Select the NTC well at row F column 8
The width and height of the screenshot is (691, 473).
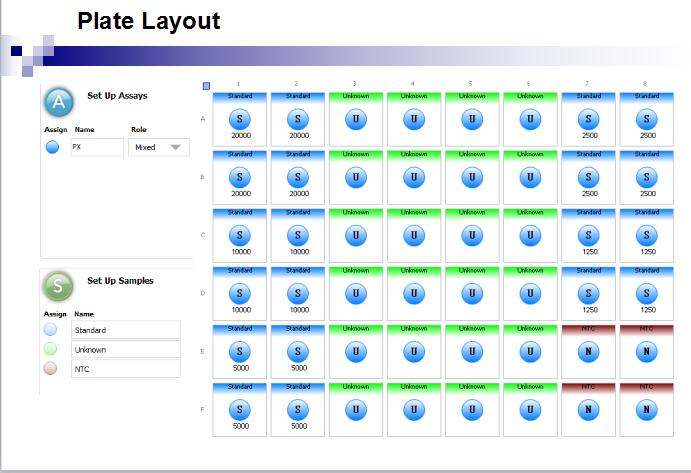(646, 409)
